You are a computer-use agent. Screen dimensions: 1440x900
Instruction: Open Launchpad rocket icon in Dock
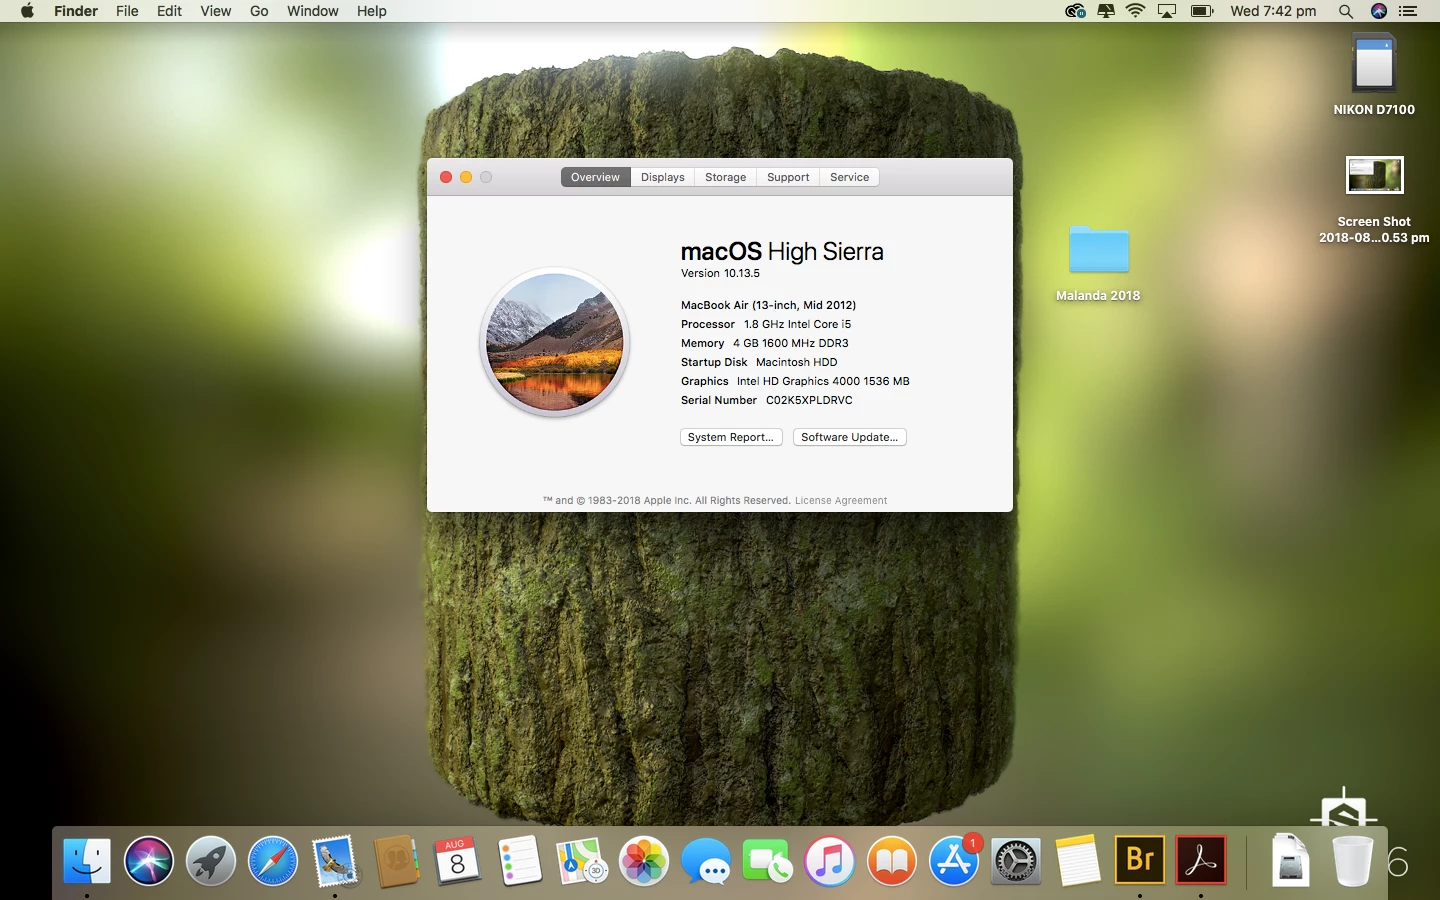pyautogui.click(x=211, y=861)
